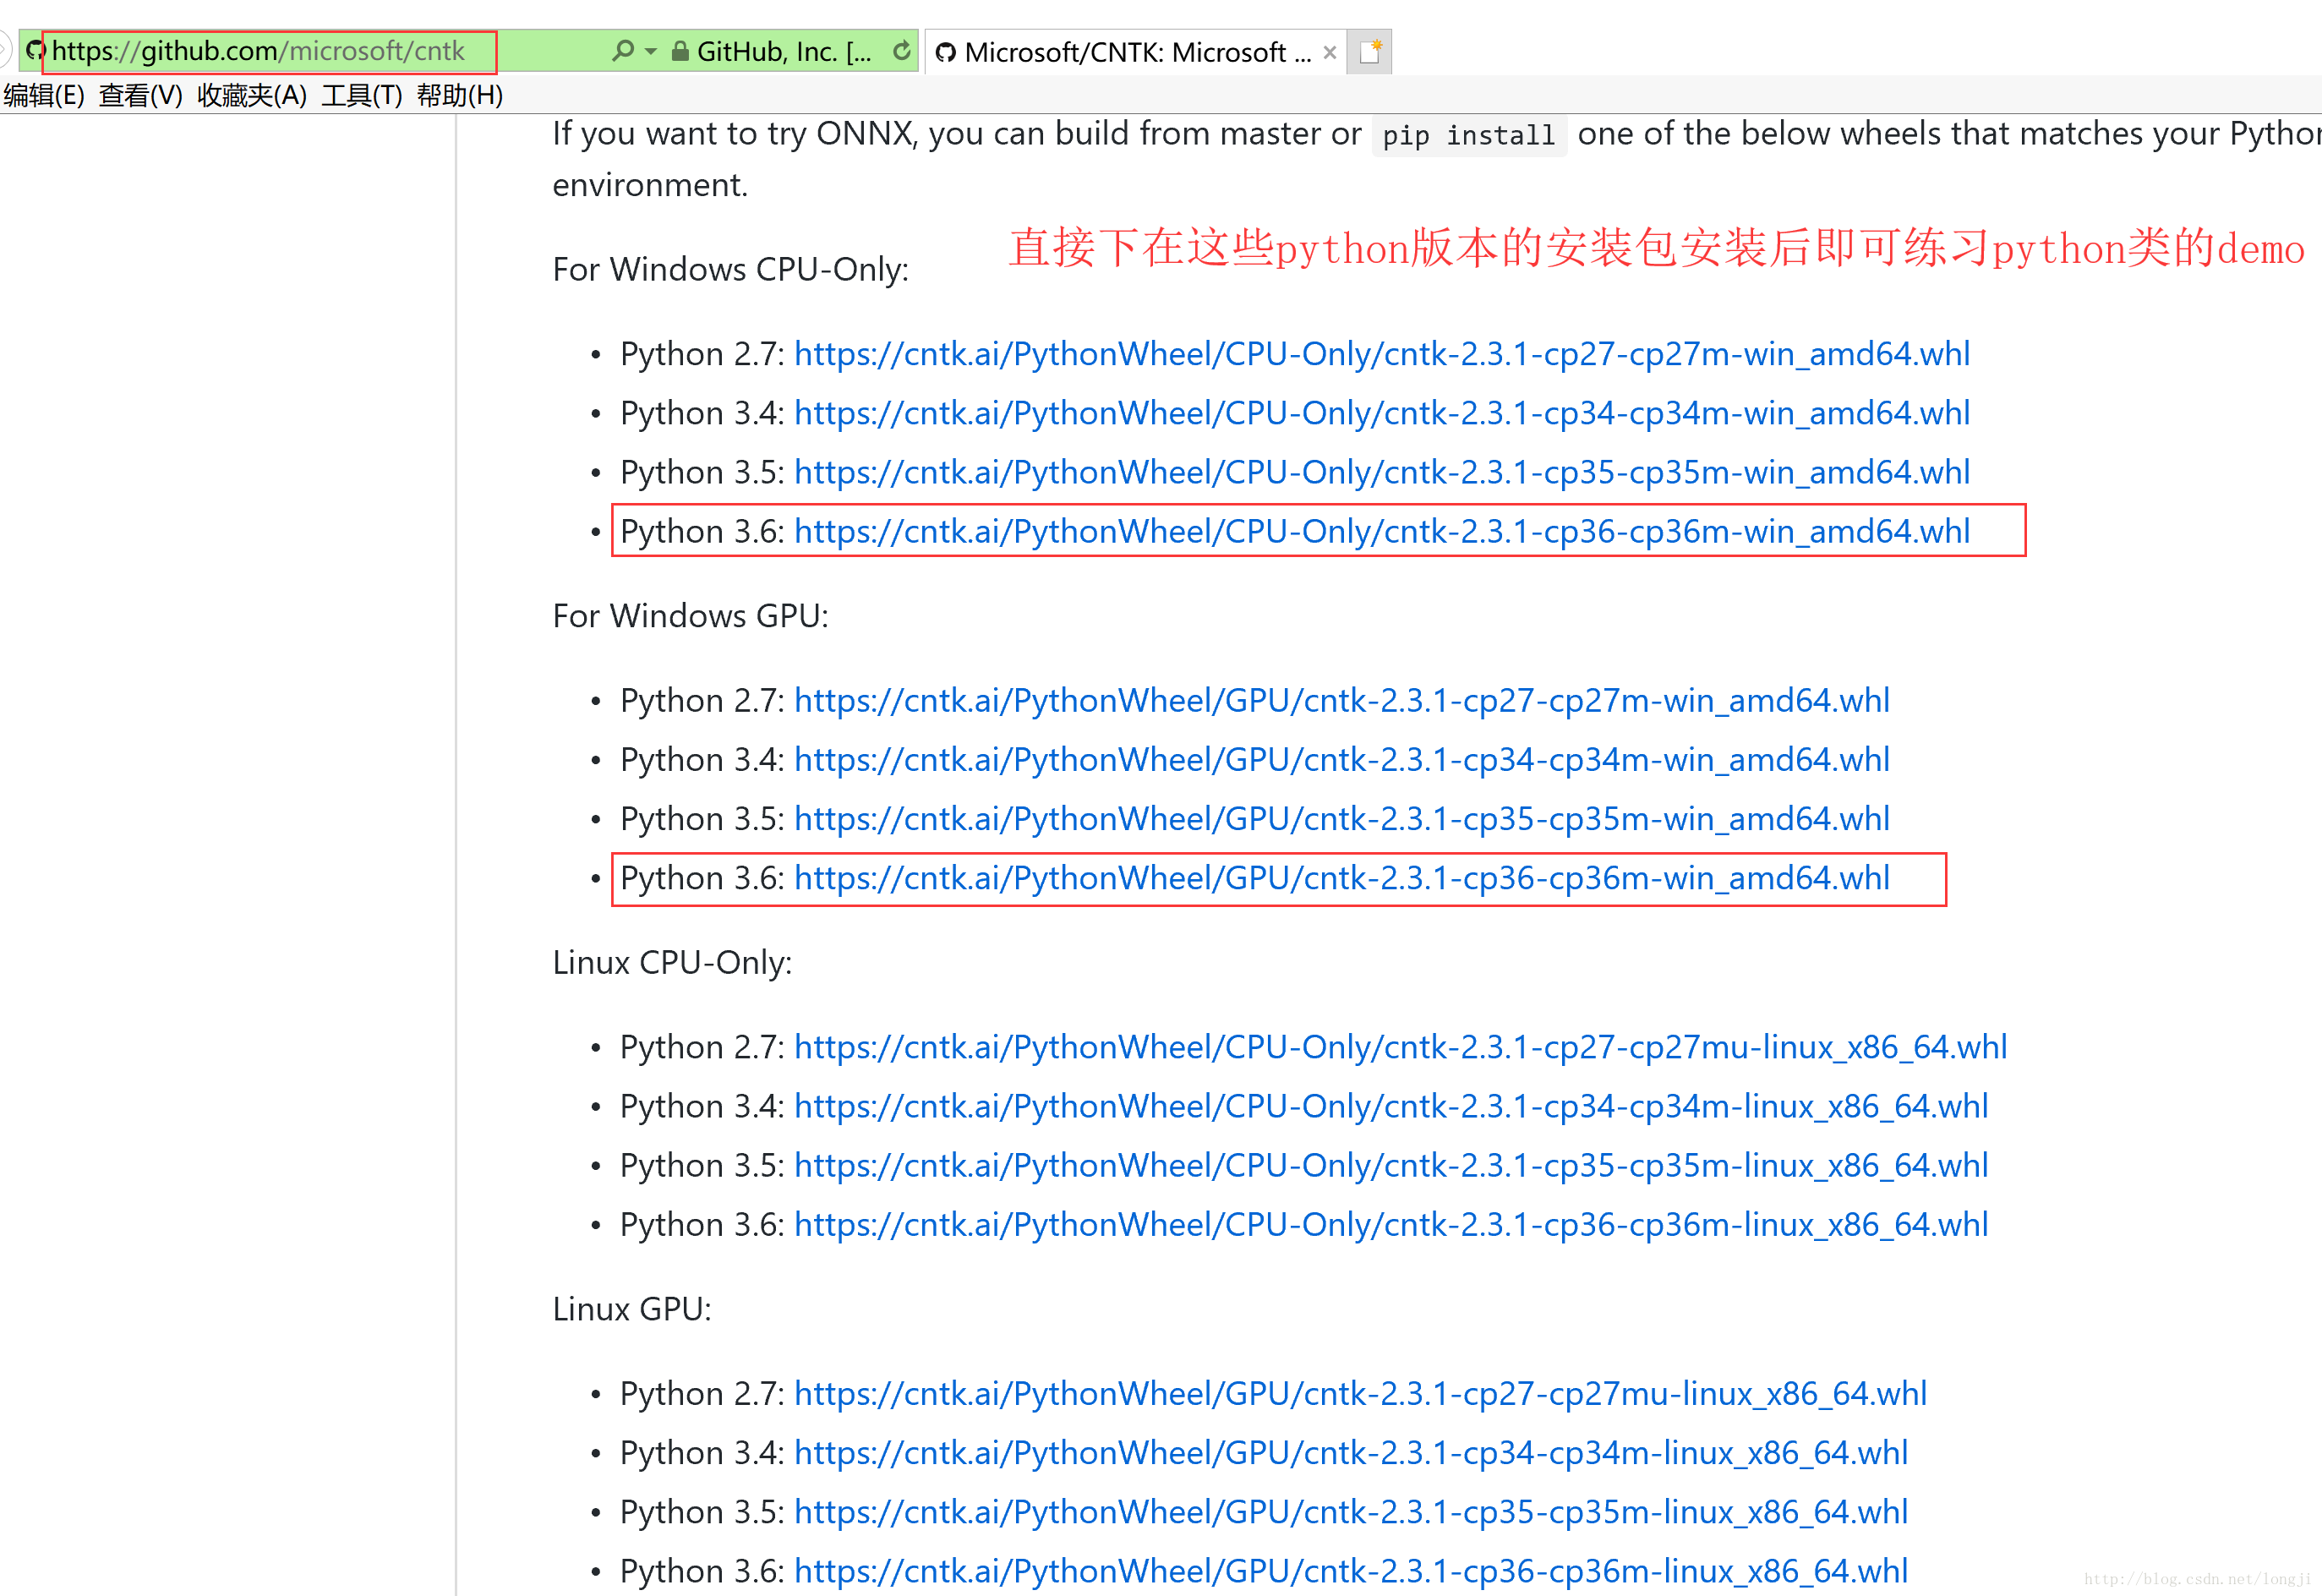
Task: Open Windows GPU Python 3.6 cp36 wheel link
Action: click(1342, 878)
